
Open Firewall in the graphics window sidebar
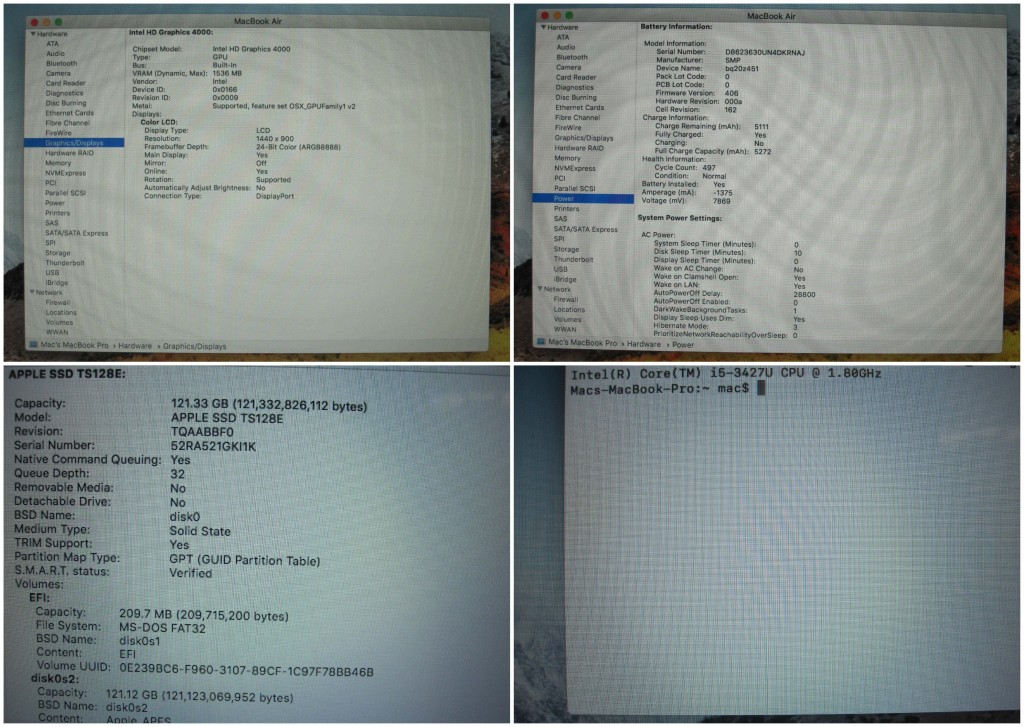57,302
